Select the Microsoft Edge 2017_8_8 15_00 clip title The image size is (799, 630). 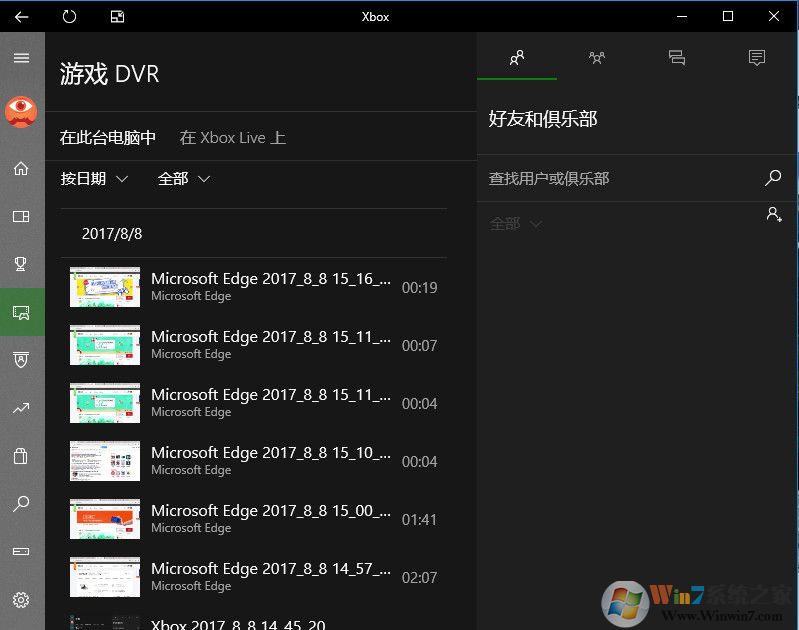pyautogui.click(x=271, y=511)
